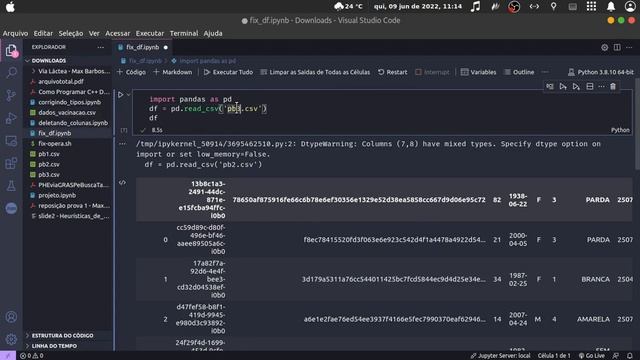Screen dimensions: 640x360
Task: Open notebook toolbar overflow ellipsis
Action: (545, 72)
